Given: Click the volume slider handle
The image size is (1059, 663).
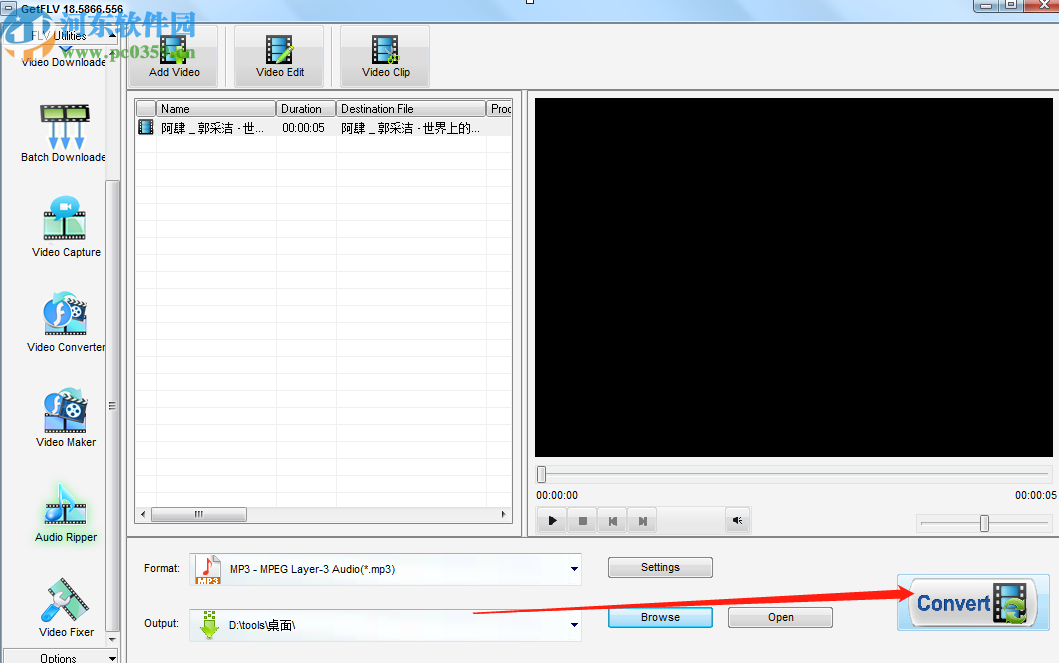Looking at the screenshot, I should click(984, 523).
